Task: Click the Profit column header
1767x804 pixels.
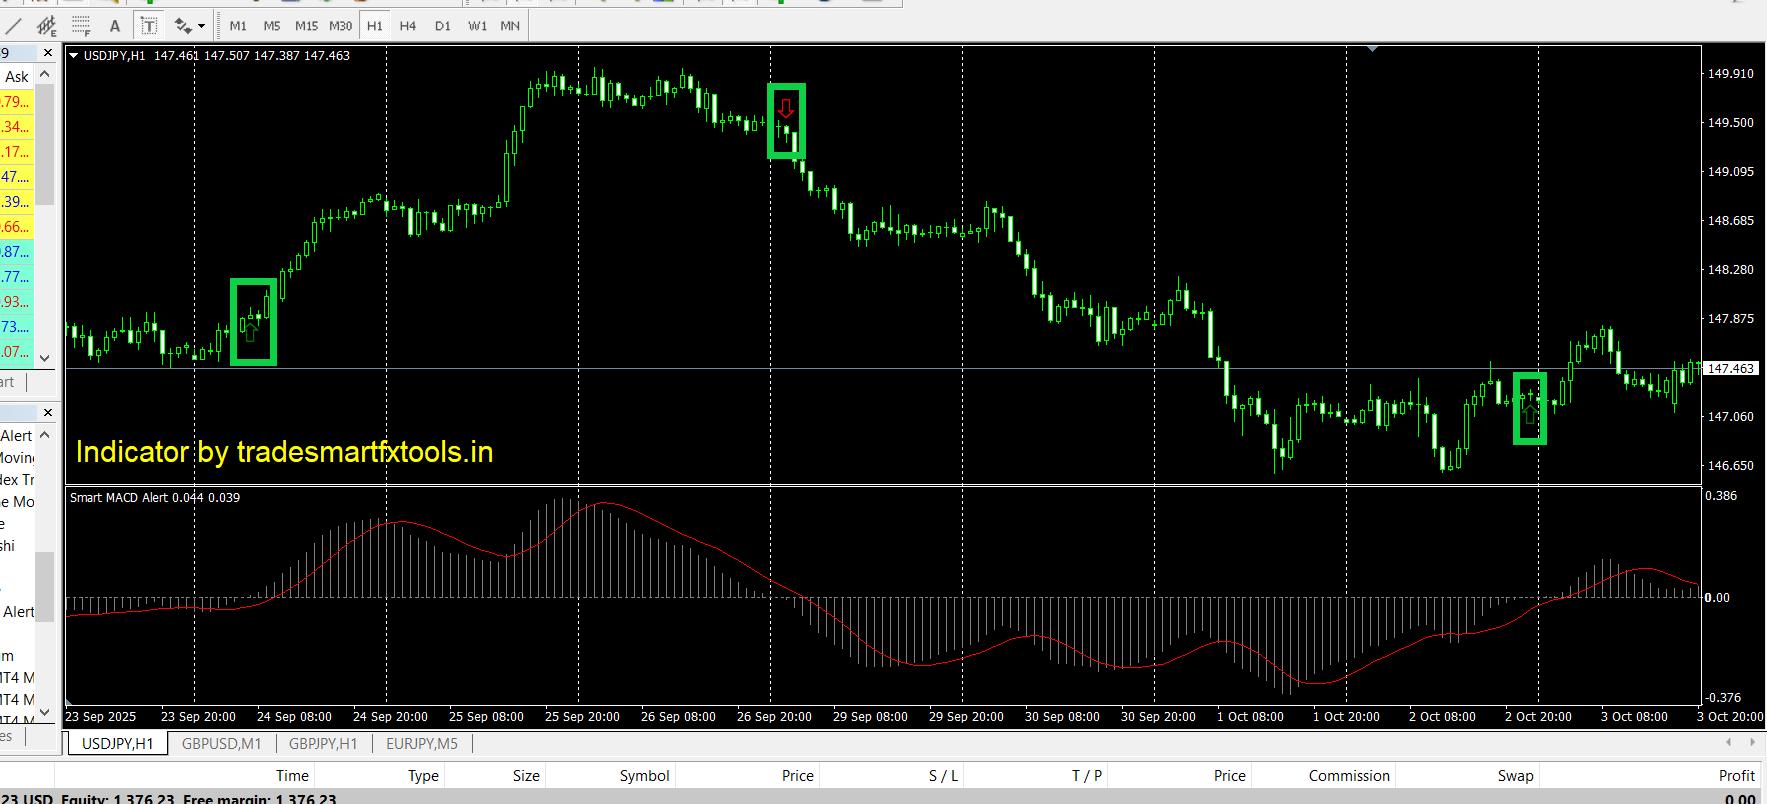Action: click(1736, 776)
